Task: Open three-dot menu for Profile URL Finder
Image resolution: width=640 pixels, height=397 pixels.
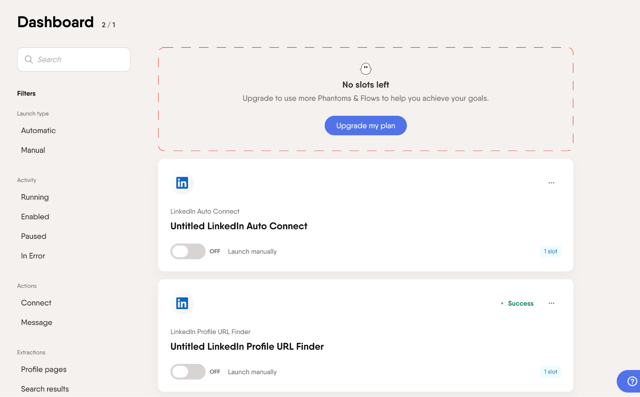Action: click(x=551, y=303)
